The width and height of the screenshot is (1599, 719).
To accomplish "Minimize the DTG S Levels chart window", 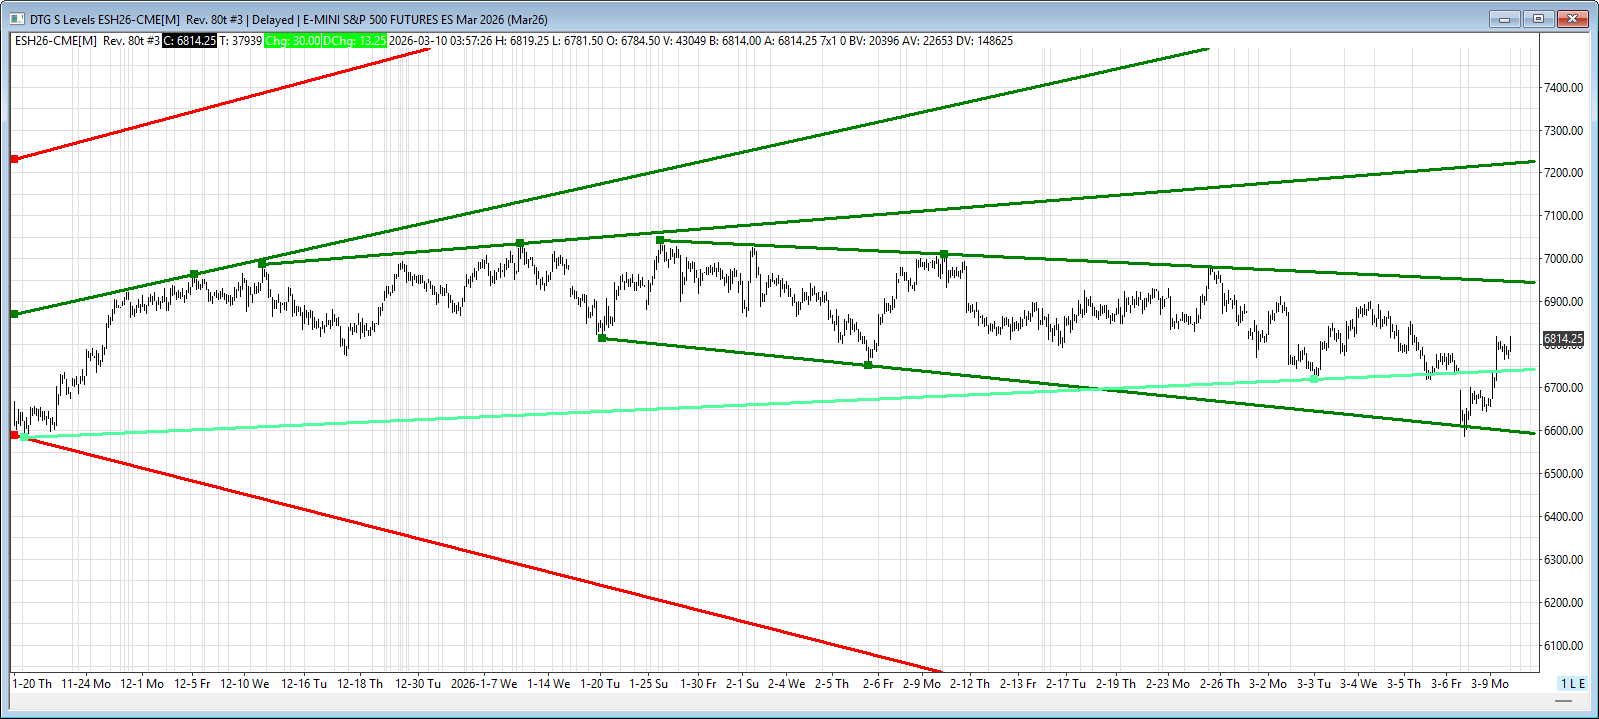I will point(1504,19).
